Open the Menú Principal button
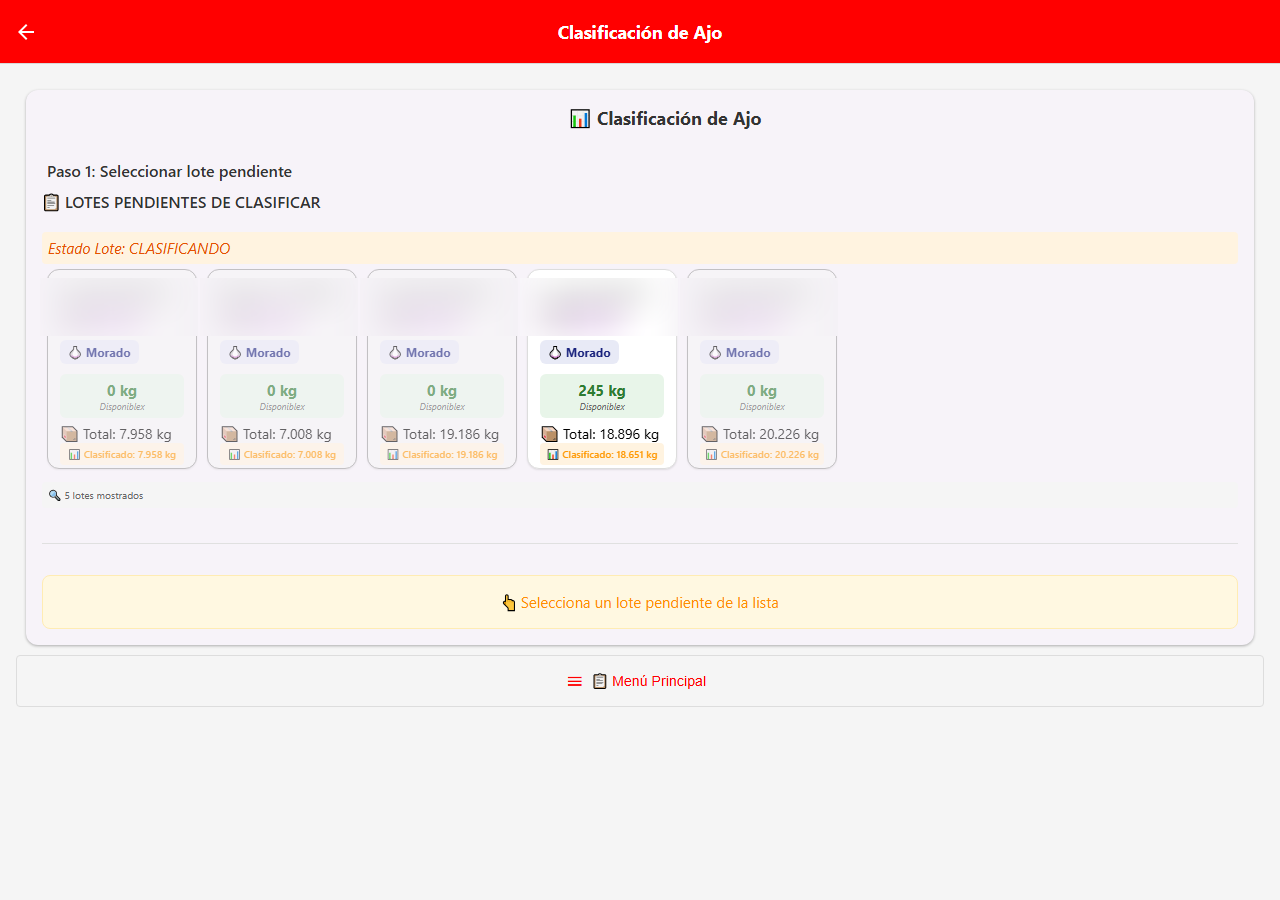 click(x=640, y=681)
